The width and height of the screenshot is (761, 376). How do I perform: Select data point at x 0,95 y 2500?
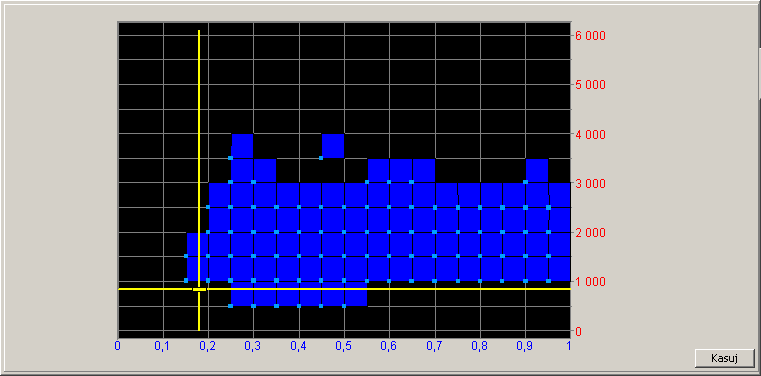pos(548,207)
